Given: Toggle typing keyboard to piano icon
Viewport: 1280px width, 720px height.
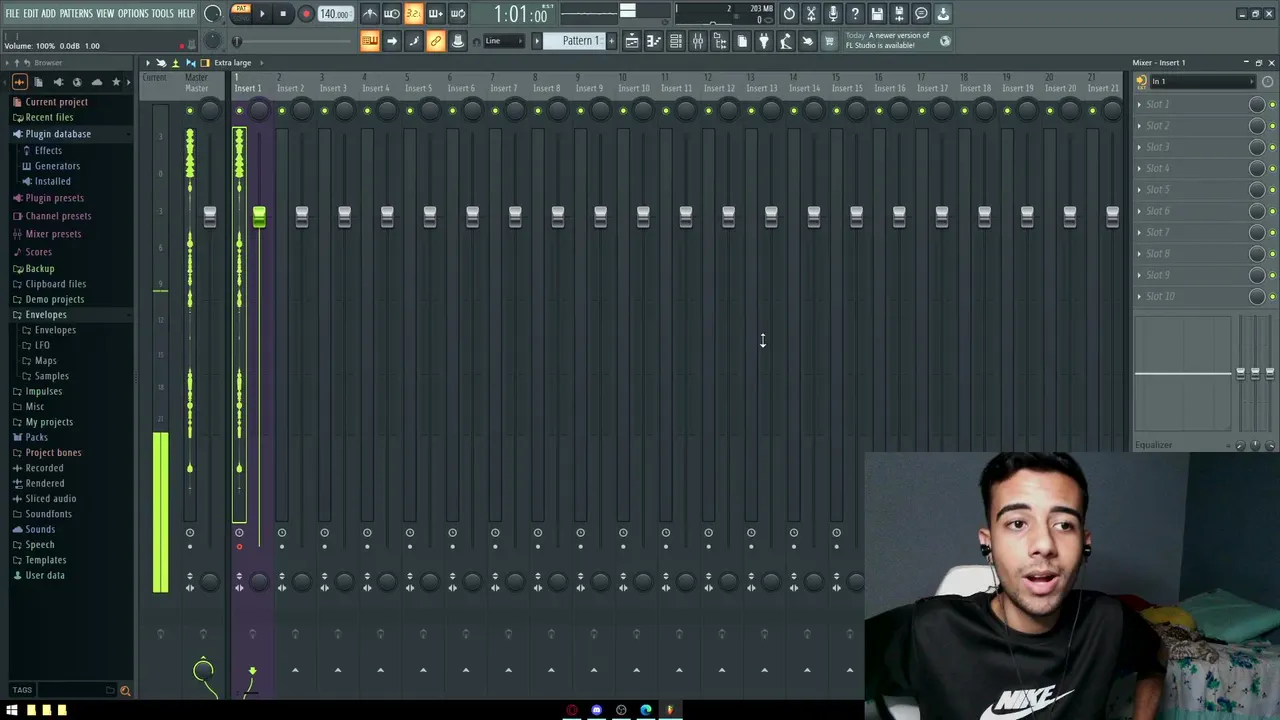Looking at the screenshot, I should pyautogui.click(x=370, y=41).
